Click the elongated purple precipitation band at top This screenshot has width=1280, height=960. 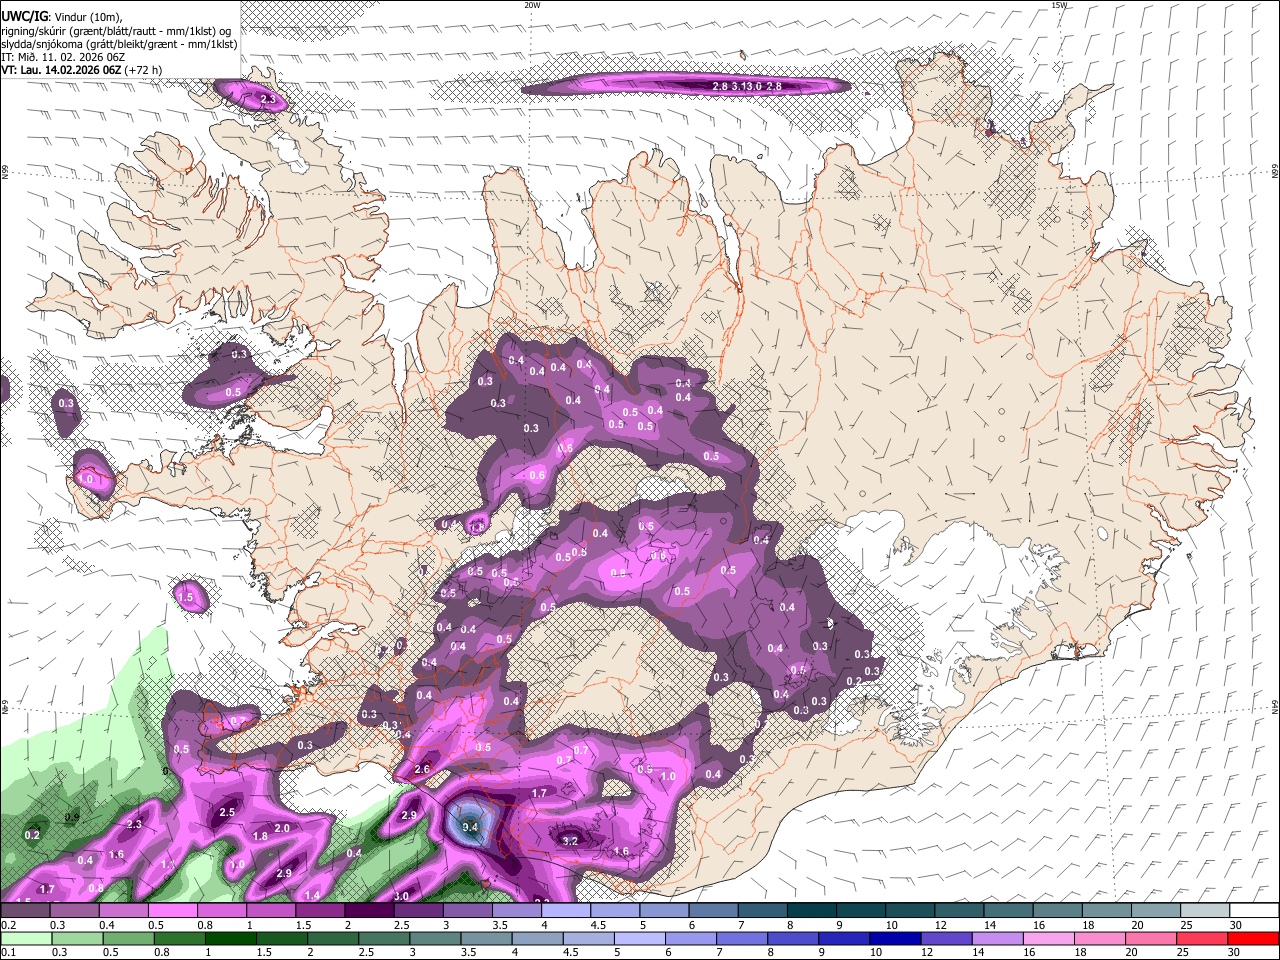686,87
